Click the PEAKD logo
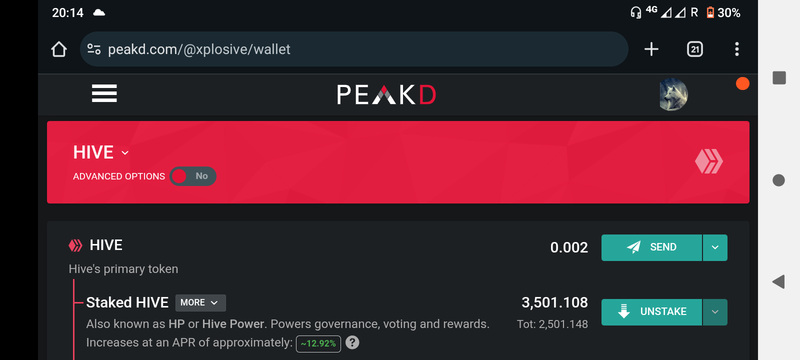Image resolution: width=800 pixels, height=360 pixels. tap(386, 95)
